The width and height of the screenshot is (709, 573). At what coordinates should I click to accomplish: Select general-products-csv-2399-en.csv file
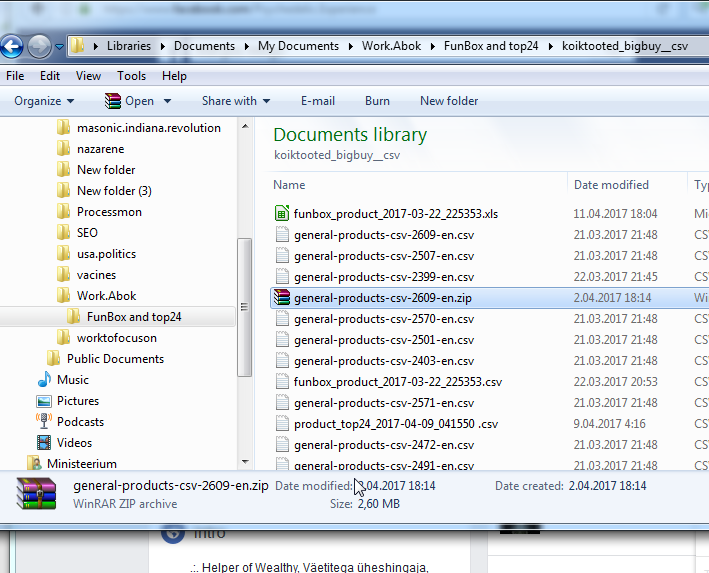tap(384, 277)
